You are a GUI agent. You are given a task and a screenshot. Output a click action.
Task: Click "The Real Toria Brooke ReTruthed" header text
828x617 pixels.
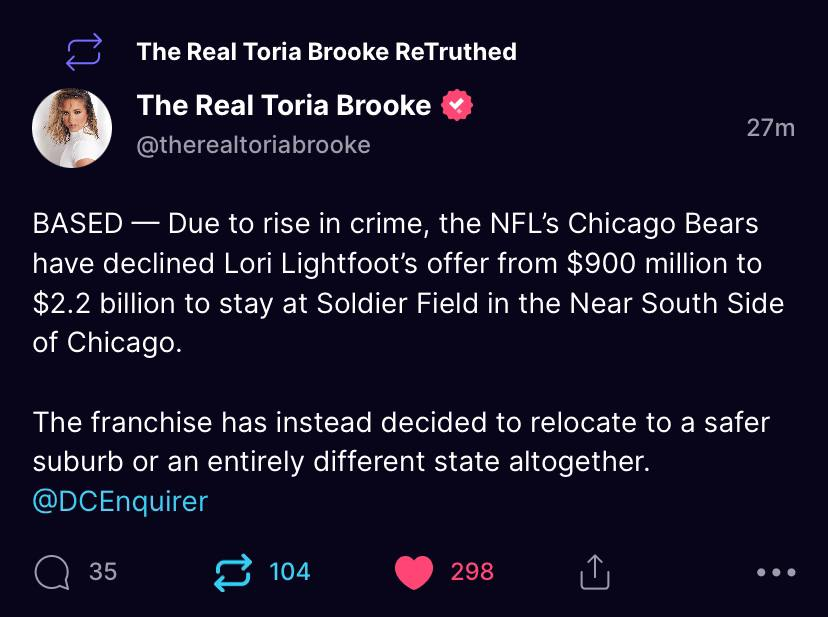pos(326,52)
